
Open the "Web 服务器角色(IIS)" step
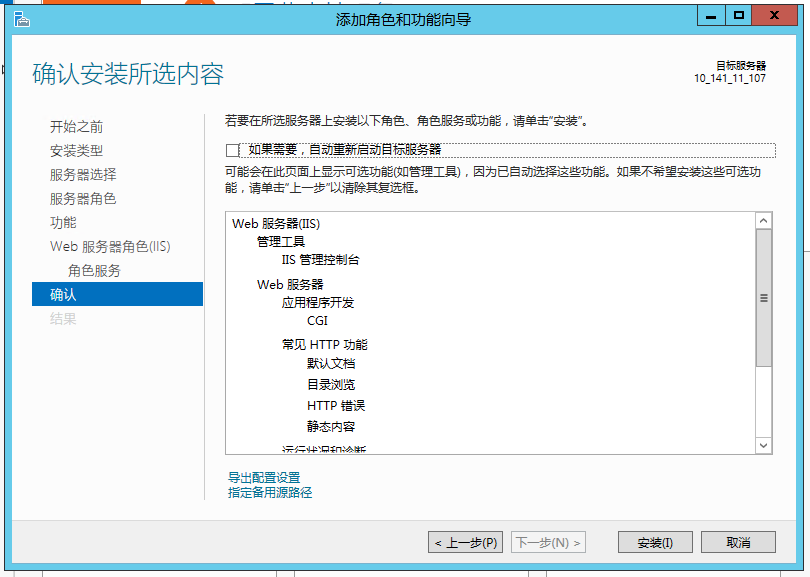coord(96,246)
